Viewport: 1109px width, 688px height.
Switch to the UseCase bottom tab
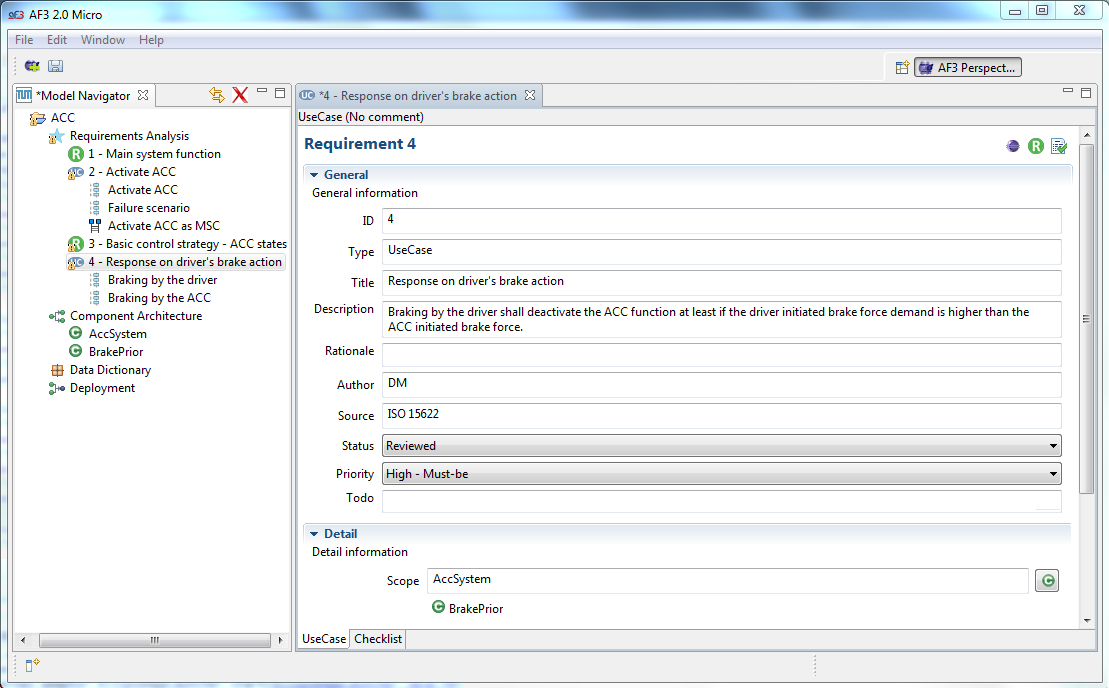click(324, 639)
